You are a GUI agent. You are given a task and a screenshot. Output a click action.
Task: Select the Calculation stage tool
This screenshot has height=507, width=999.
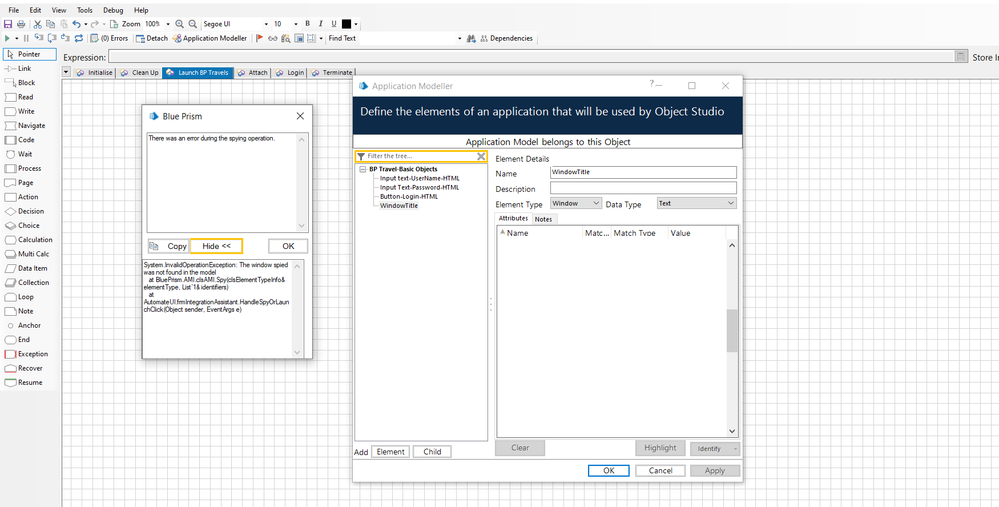tap(34, 240)
